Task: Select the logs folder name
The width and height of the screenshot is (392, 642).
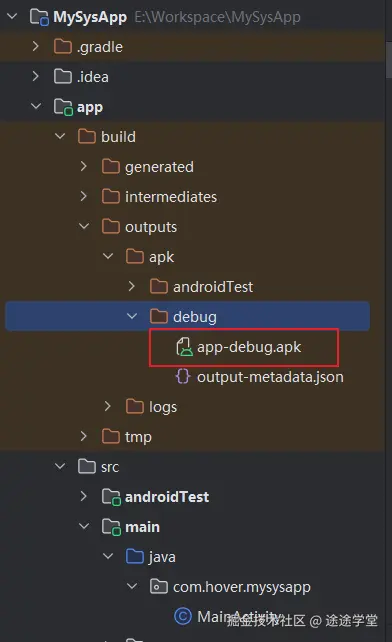Action: (x=163, y=407)
